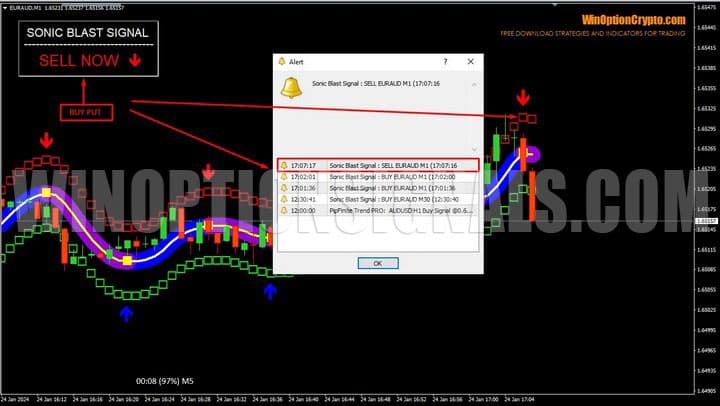Select the 12:30:41 BUY EURAUD M30 alert
This screenshot has height=406, width=720.
click(378, 199)
